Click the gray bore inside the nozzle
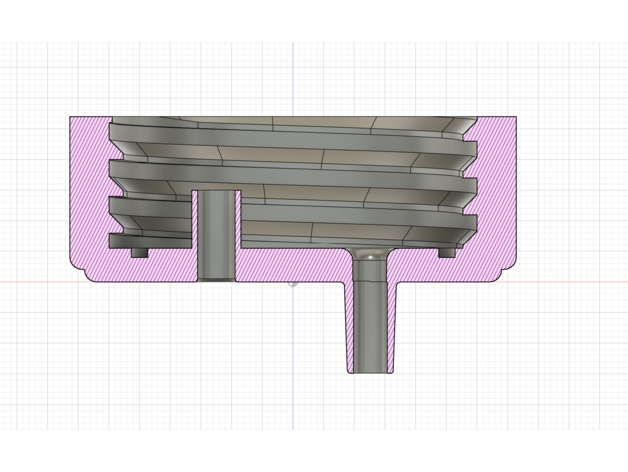The width and height of the screenshot is (628, 472). coord(370,320)
